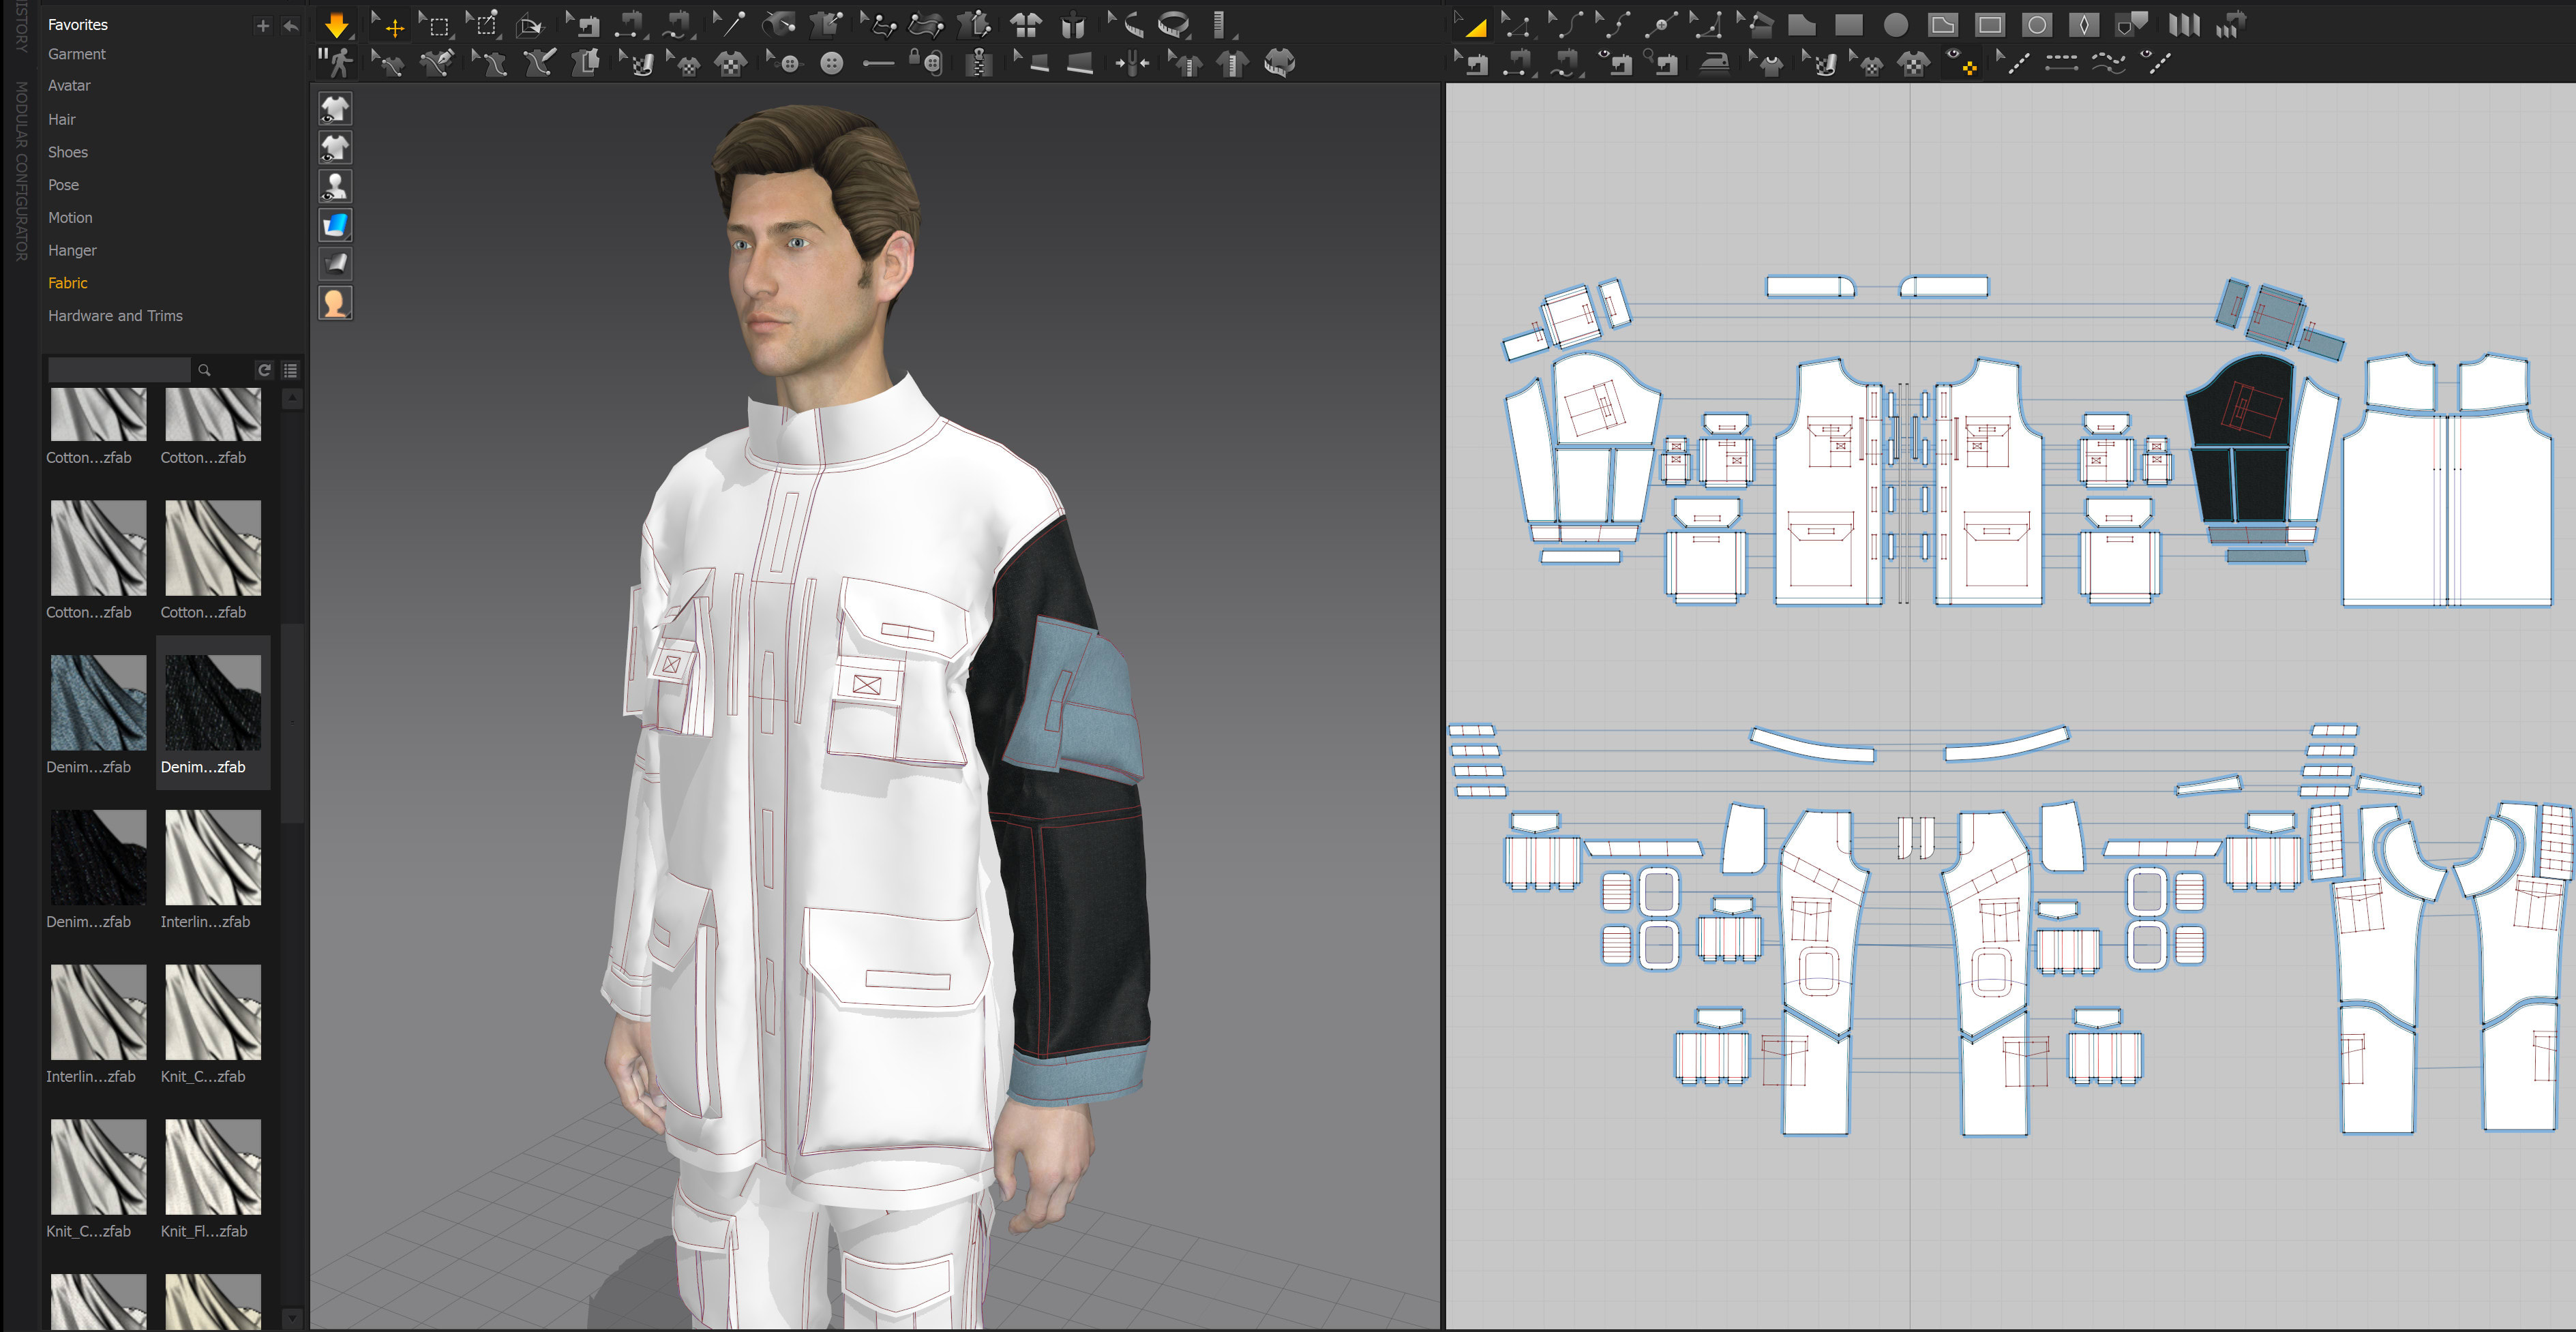Select the blue denim fabric thumbnail
The image size is (2576, 1332).
98,702
